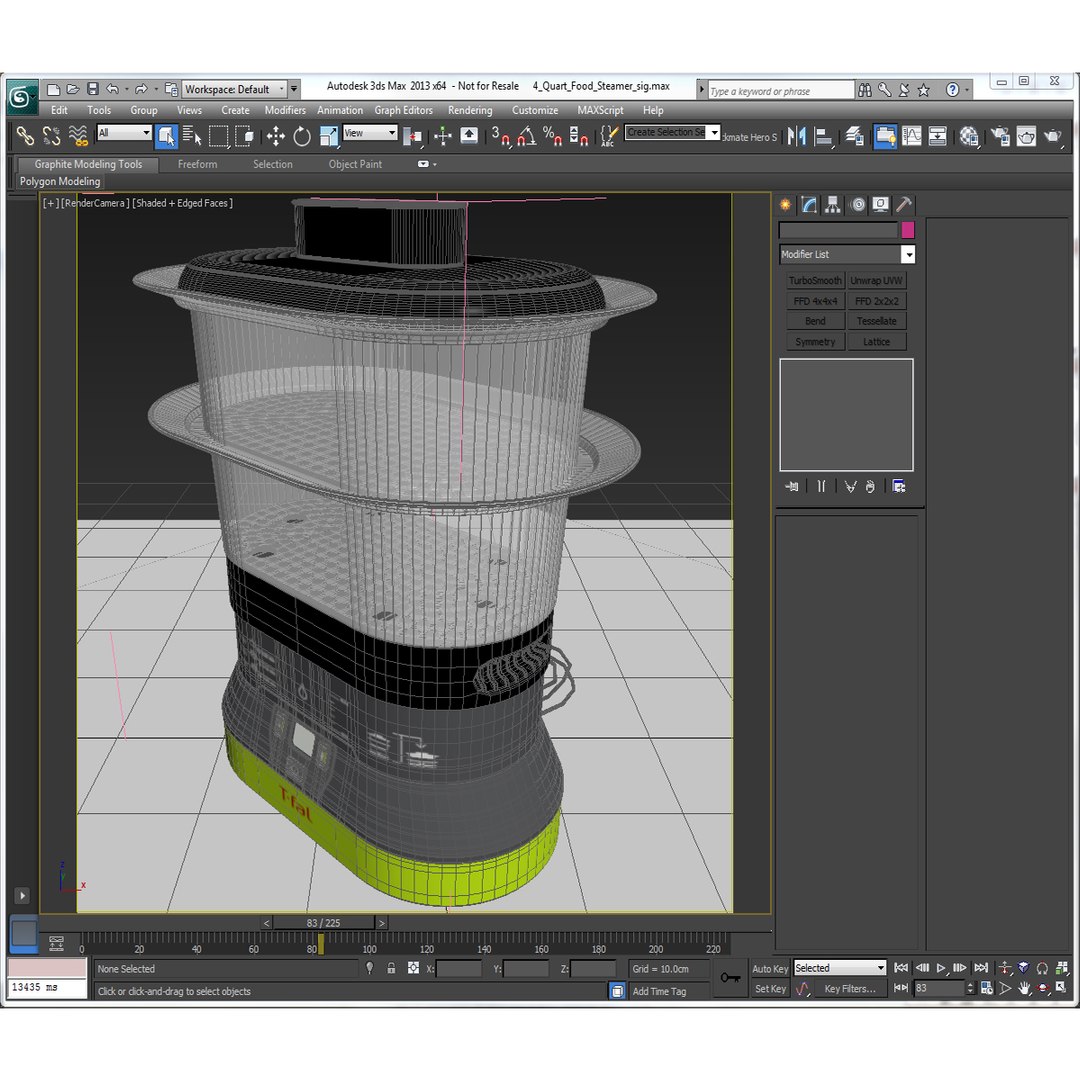This screenshot has width=1080, height=1080.
Task: Click the Select and Link tool
Action: pyautogui.click(x=25, y=136)
